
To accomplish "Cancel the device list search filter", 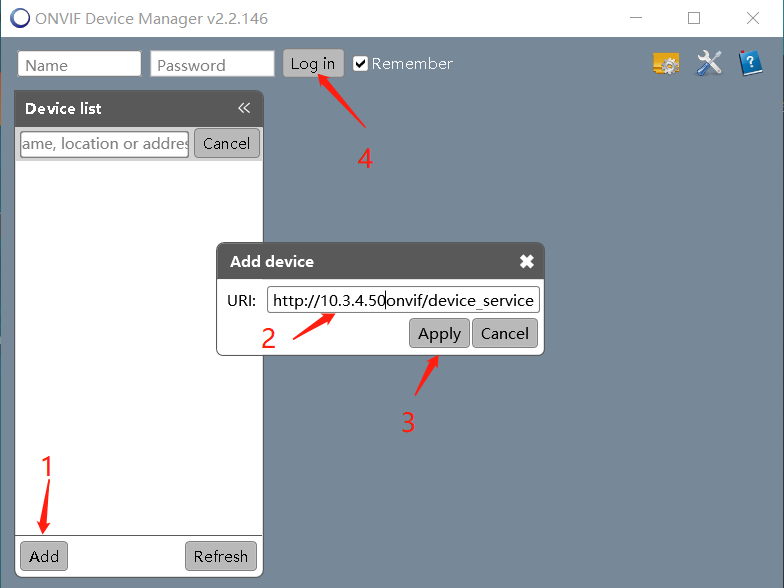I will click(227, 143).
